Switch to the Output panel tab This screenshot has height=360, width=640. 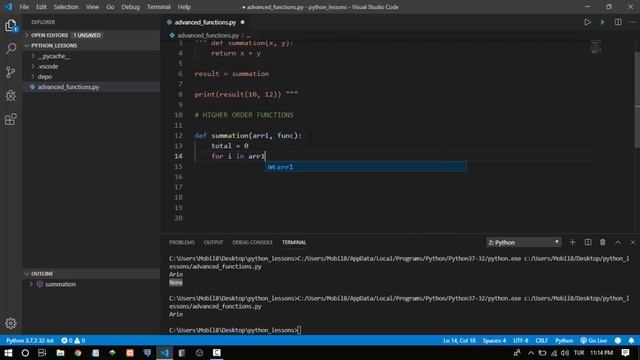click(x=213, y=242)
